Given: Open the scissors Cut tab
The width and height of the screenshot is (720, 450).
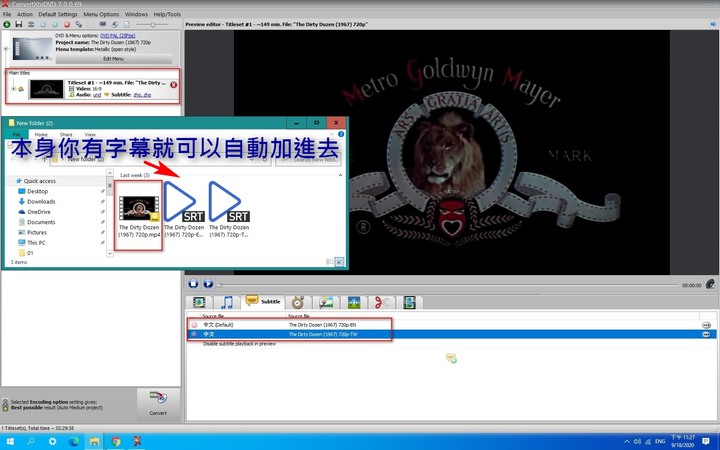Looking at the screenshot, I should [381, 302].
